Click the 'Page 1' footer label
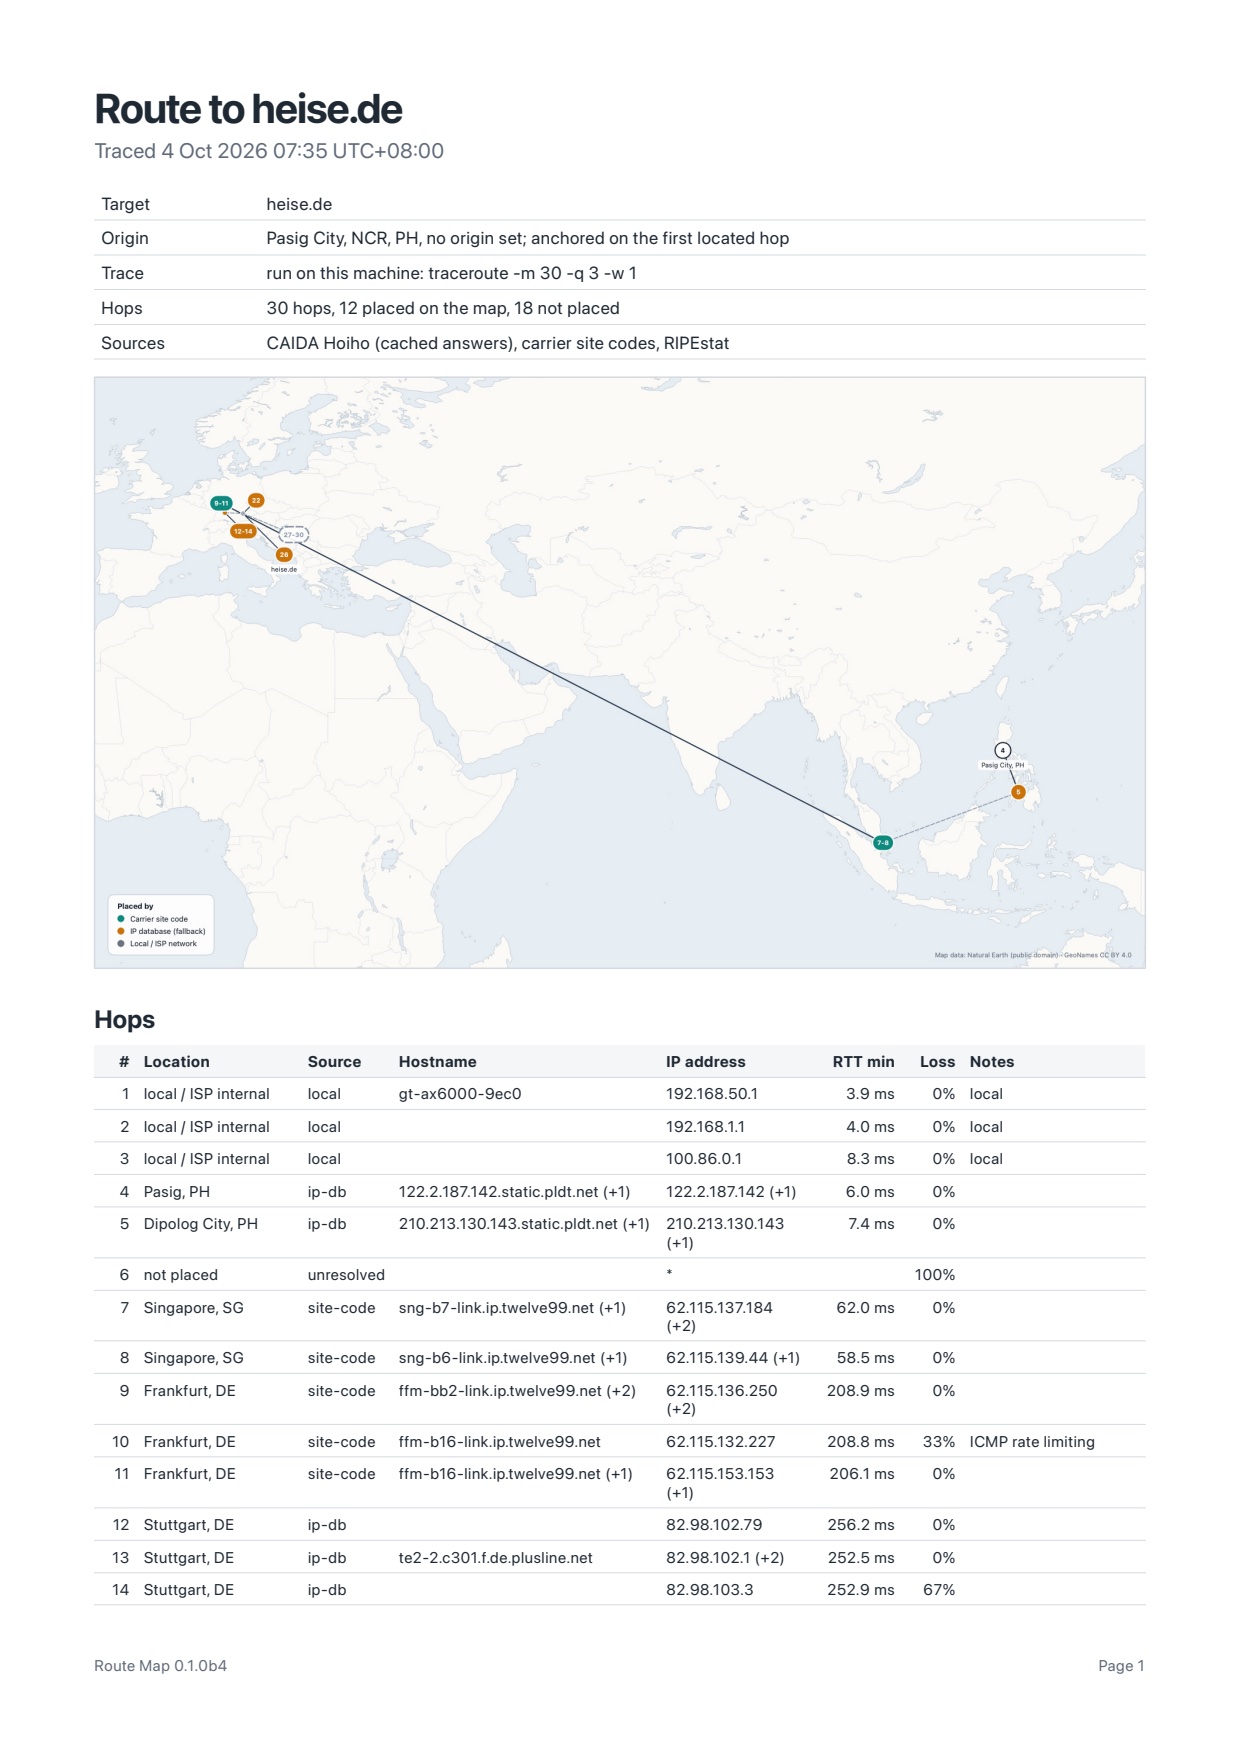1240x1754 pixels. point(1121,1666)
